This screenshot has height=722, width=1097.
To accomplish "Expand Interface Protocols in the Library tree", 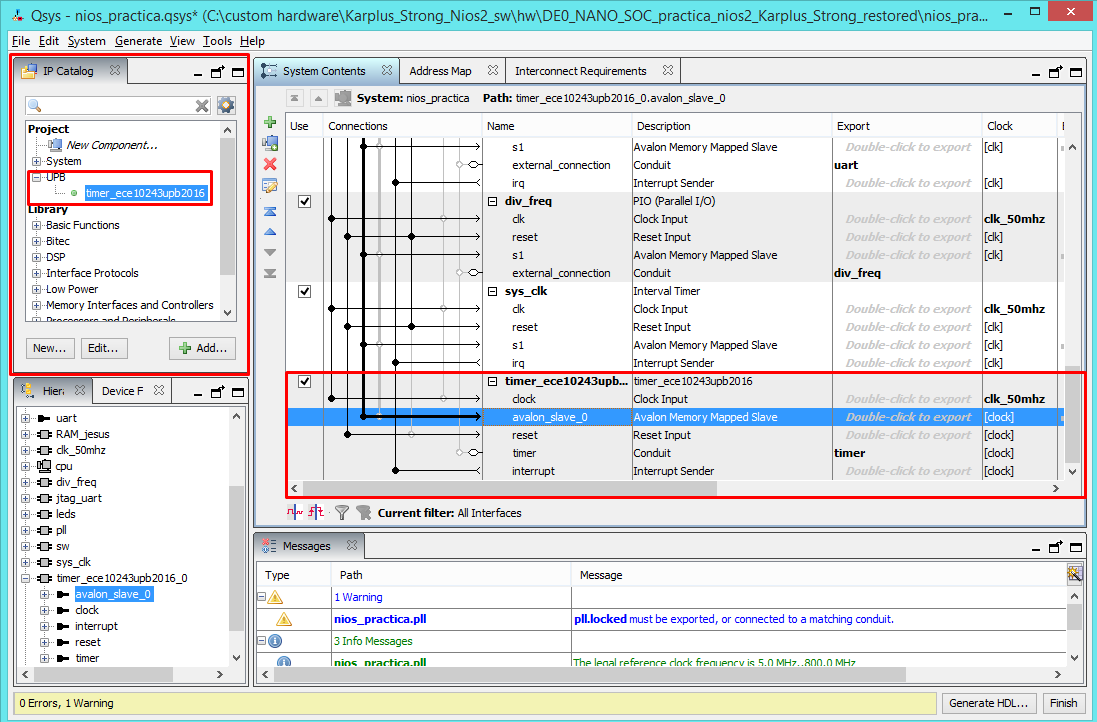I will 36,274.
